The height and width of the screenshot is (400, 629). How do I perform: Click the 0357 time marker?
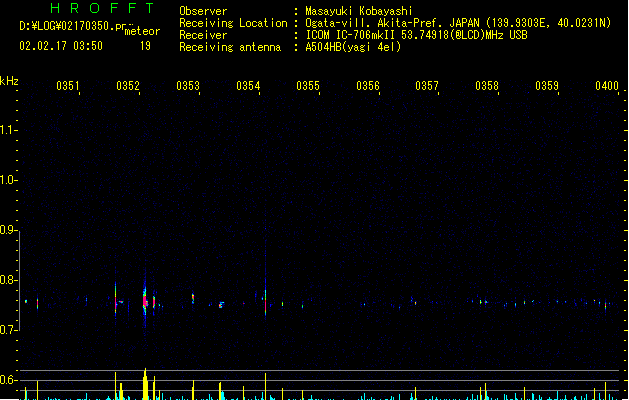(427, 86)
